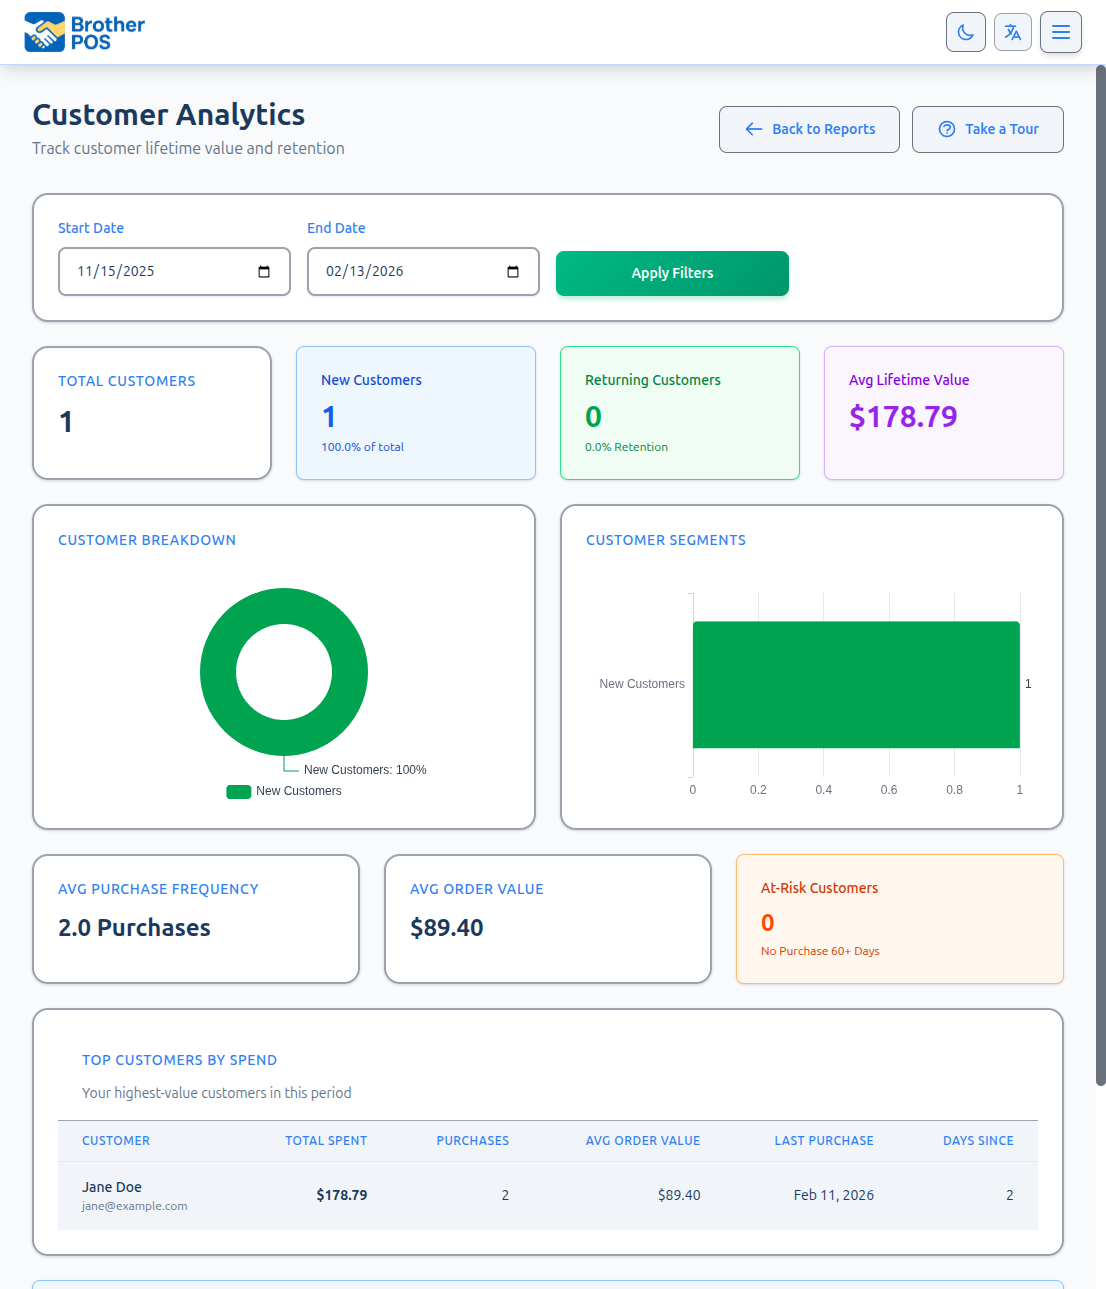Click the At-Risk Customers card

[899, 918]
